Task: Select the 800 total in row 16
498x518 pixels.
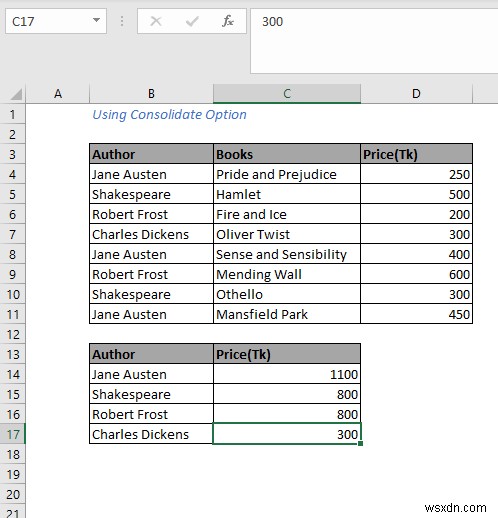Action: click(287, 414)
